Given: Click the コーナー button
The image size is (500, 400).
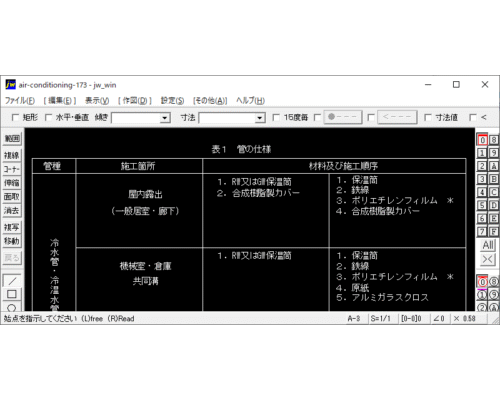Looking at the screenshot, I should click(x=12, y=169).
